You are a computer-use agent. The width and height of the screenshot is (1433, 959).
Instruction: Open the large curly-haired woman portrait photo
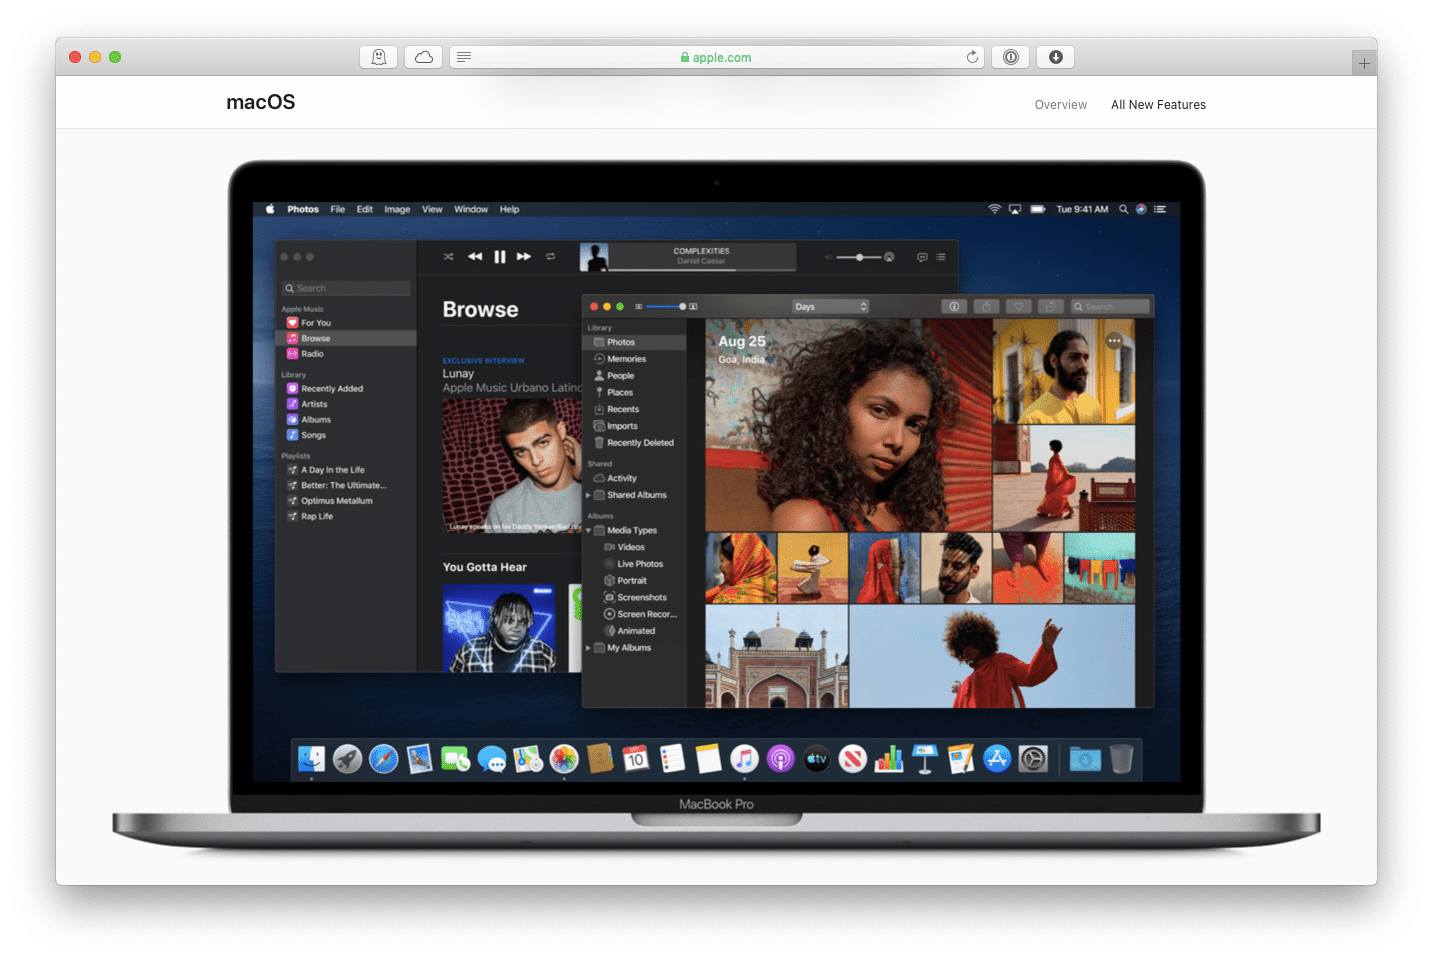point(848,425)
